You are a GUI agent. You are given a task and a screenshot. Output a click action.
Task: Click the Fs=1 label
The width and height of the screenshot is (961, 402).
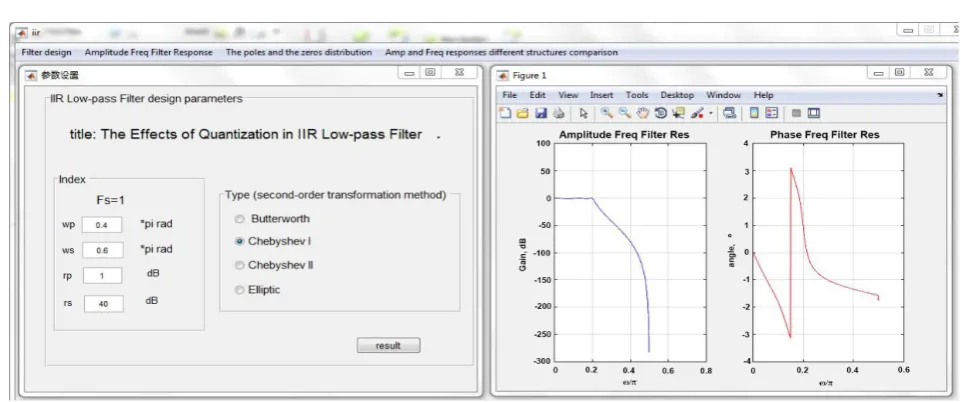(x=111, y=200)
